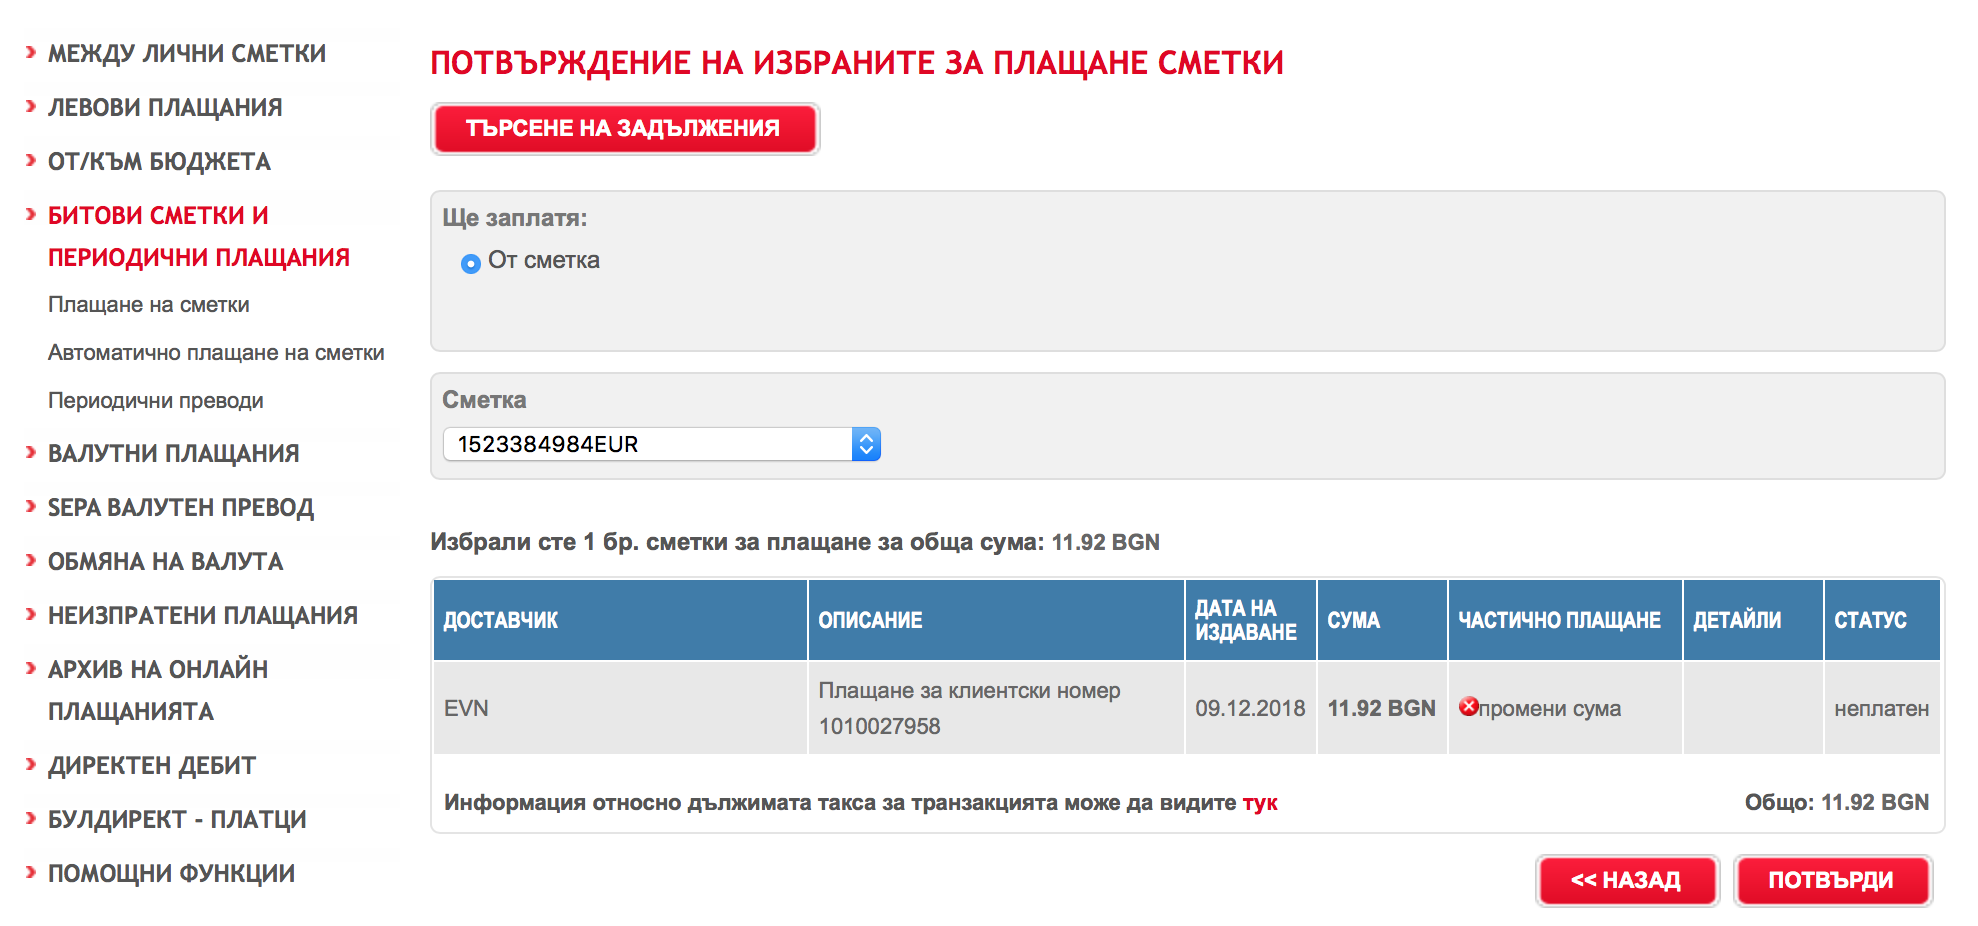The height and width of the screenshot is (926, 1978).
Task: Open the тук transaction fee link
Action: (1260, 803)
